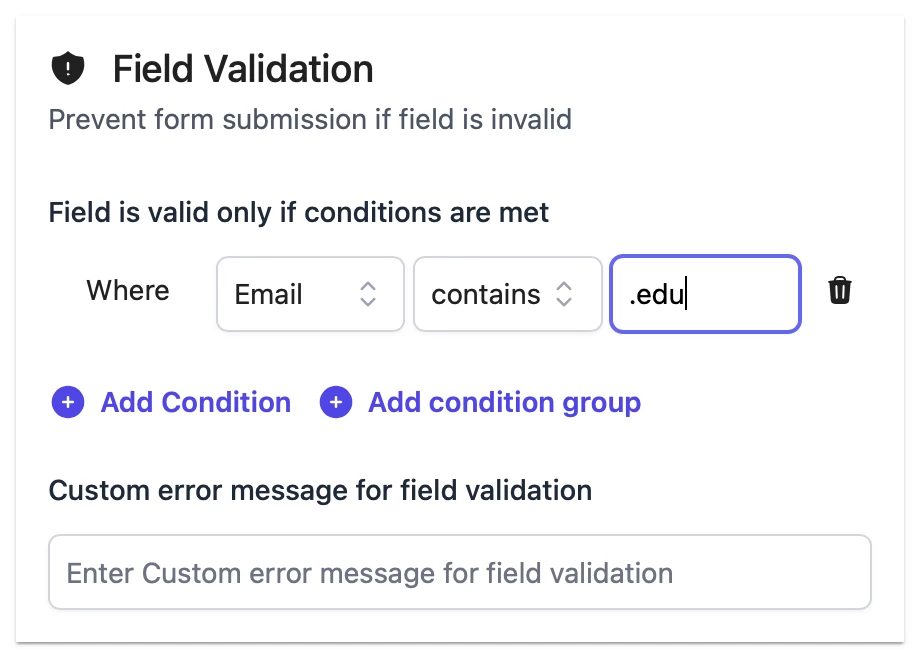
Task: Open the Email field dropdown
Action: tap(310, 294)
